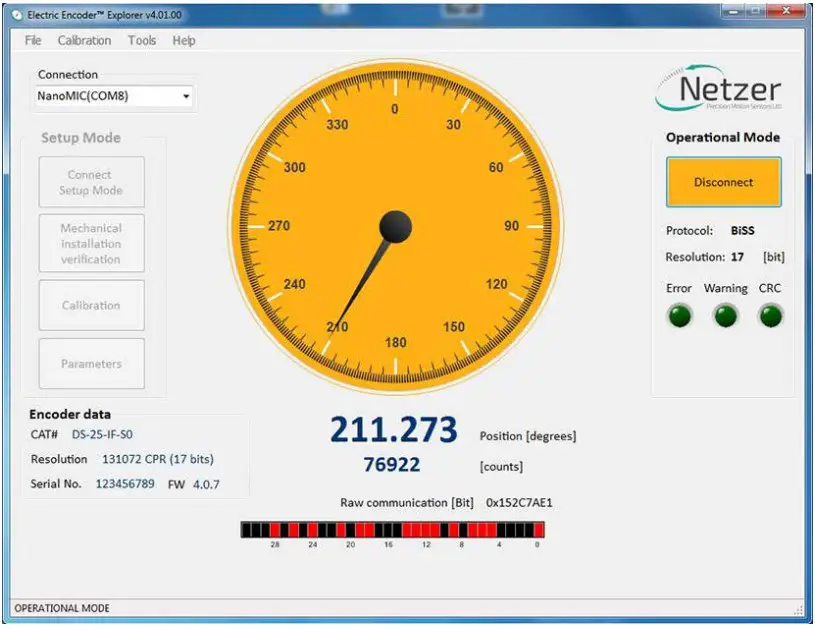Expand the NanoMIC(COM8) connection dropdown

[x=186, y=96]
